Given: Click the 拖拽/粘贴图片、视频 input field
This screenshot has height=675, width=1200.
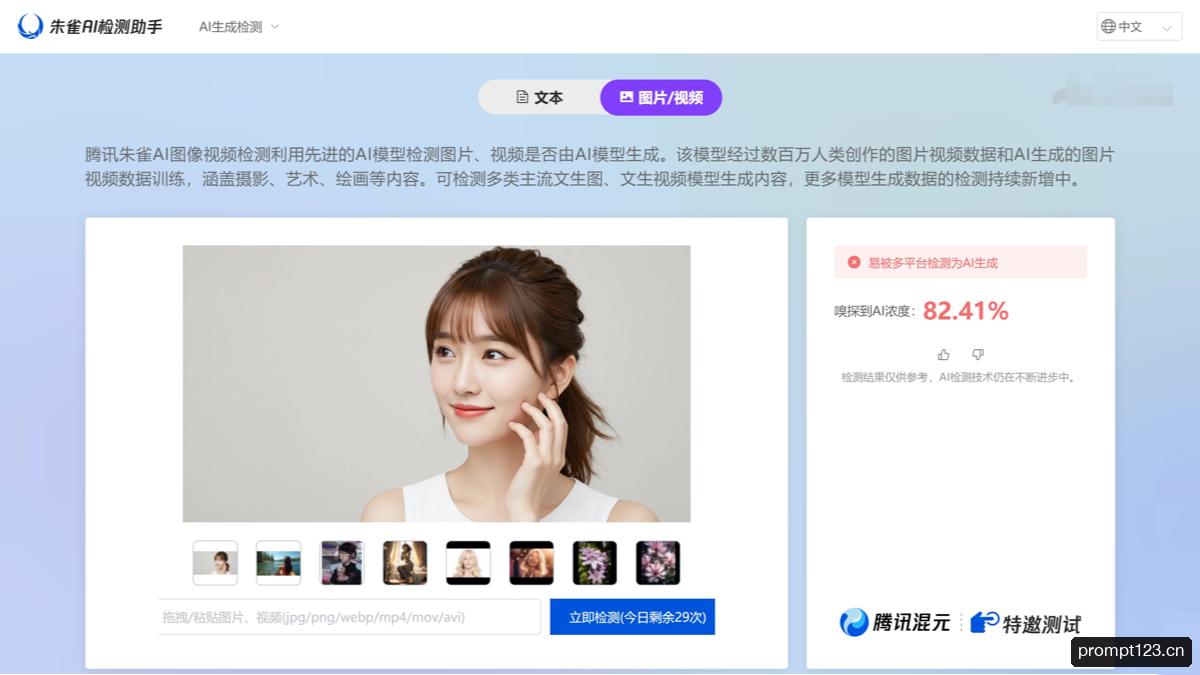Looking at the screenshot, I should click(349, 617).
